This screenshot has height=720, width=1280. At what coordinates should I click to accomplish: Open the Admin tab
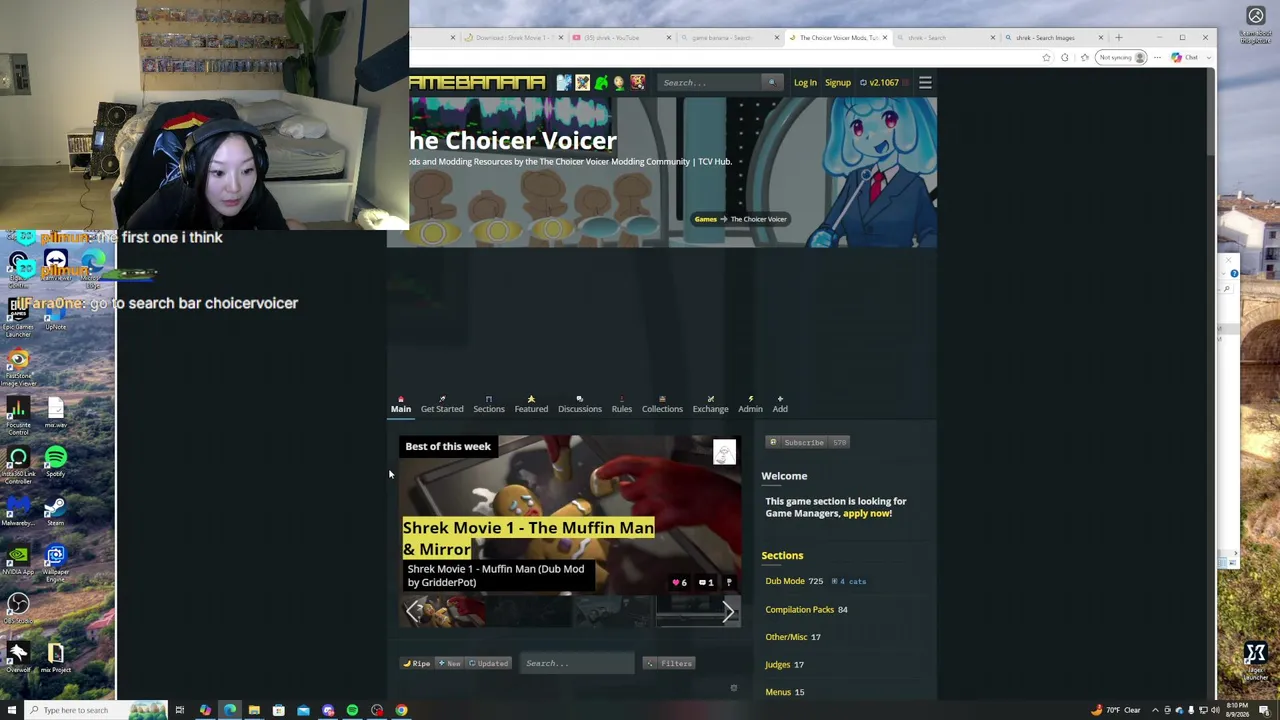click(x=750, y=404)
